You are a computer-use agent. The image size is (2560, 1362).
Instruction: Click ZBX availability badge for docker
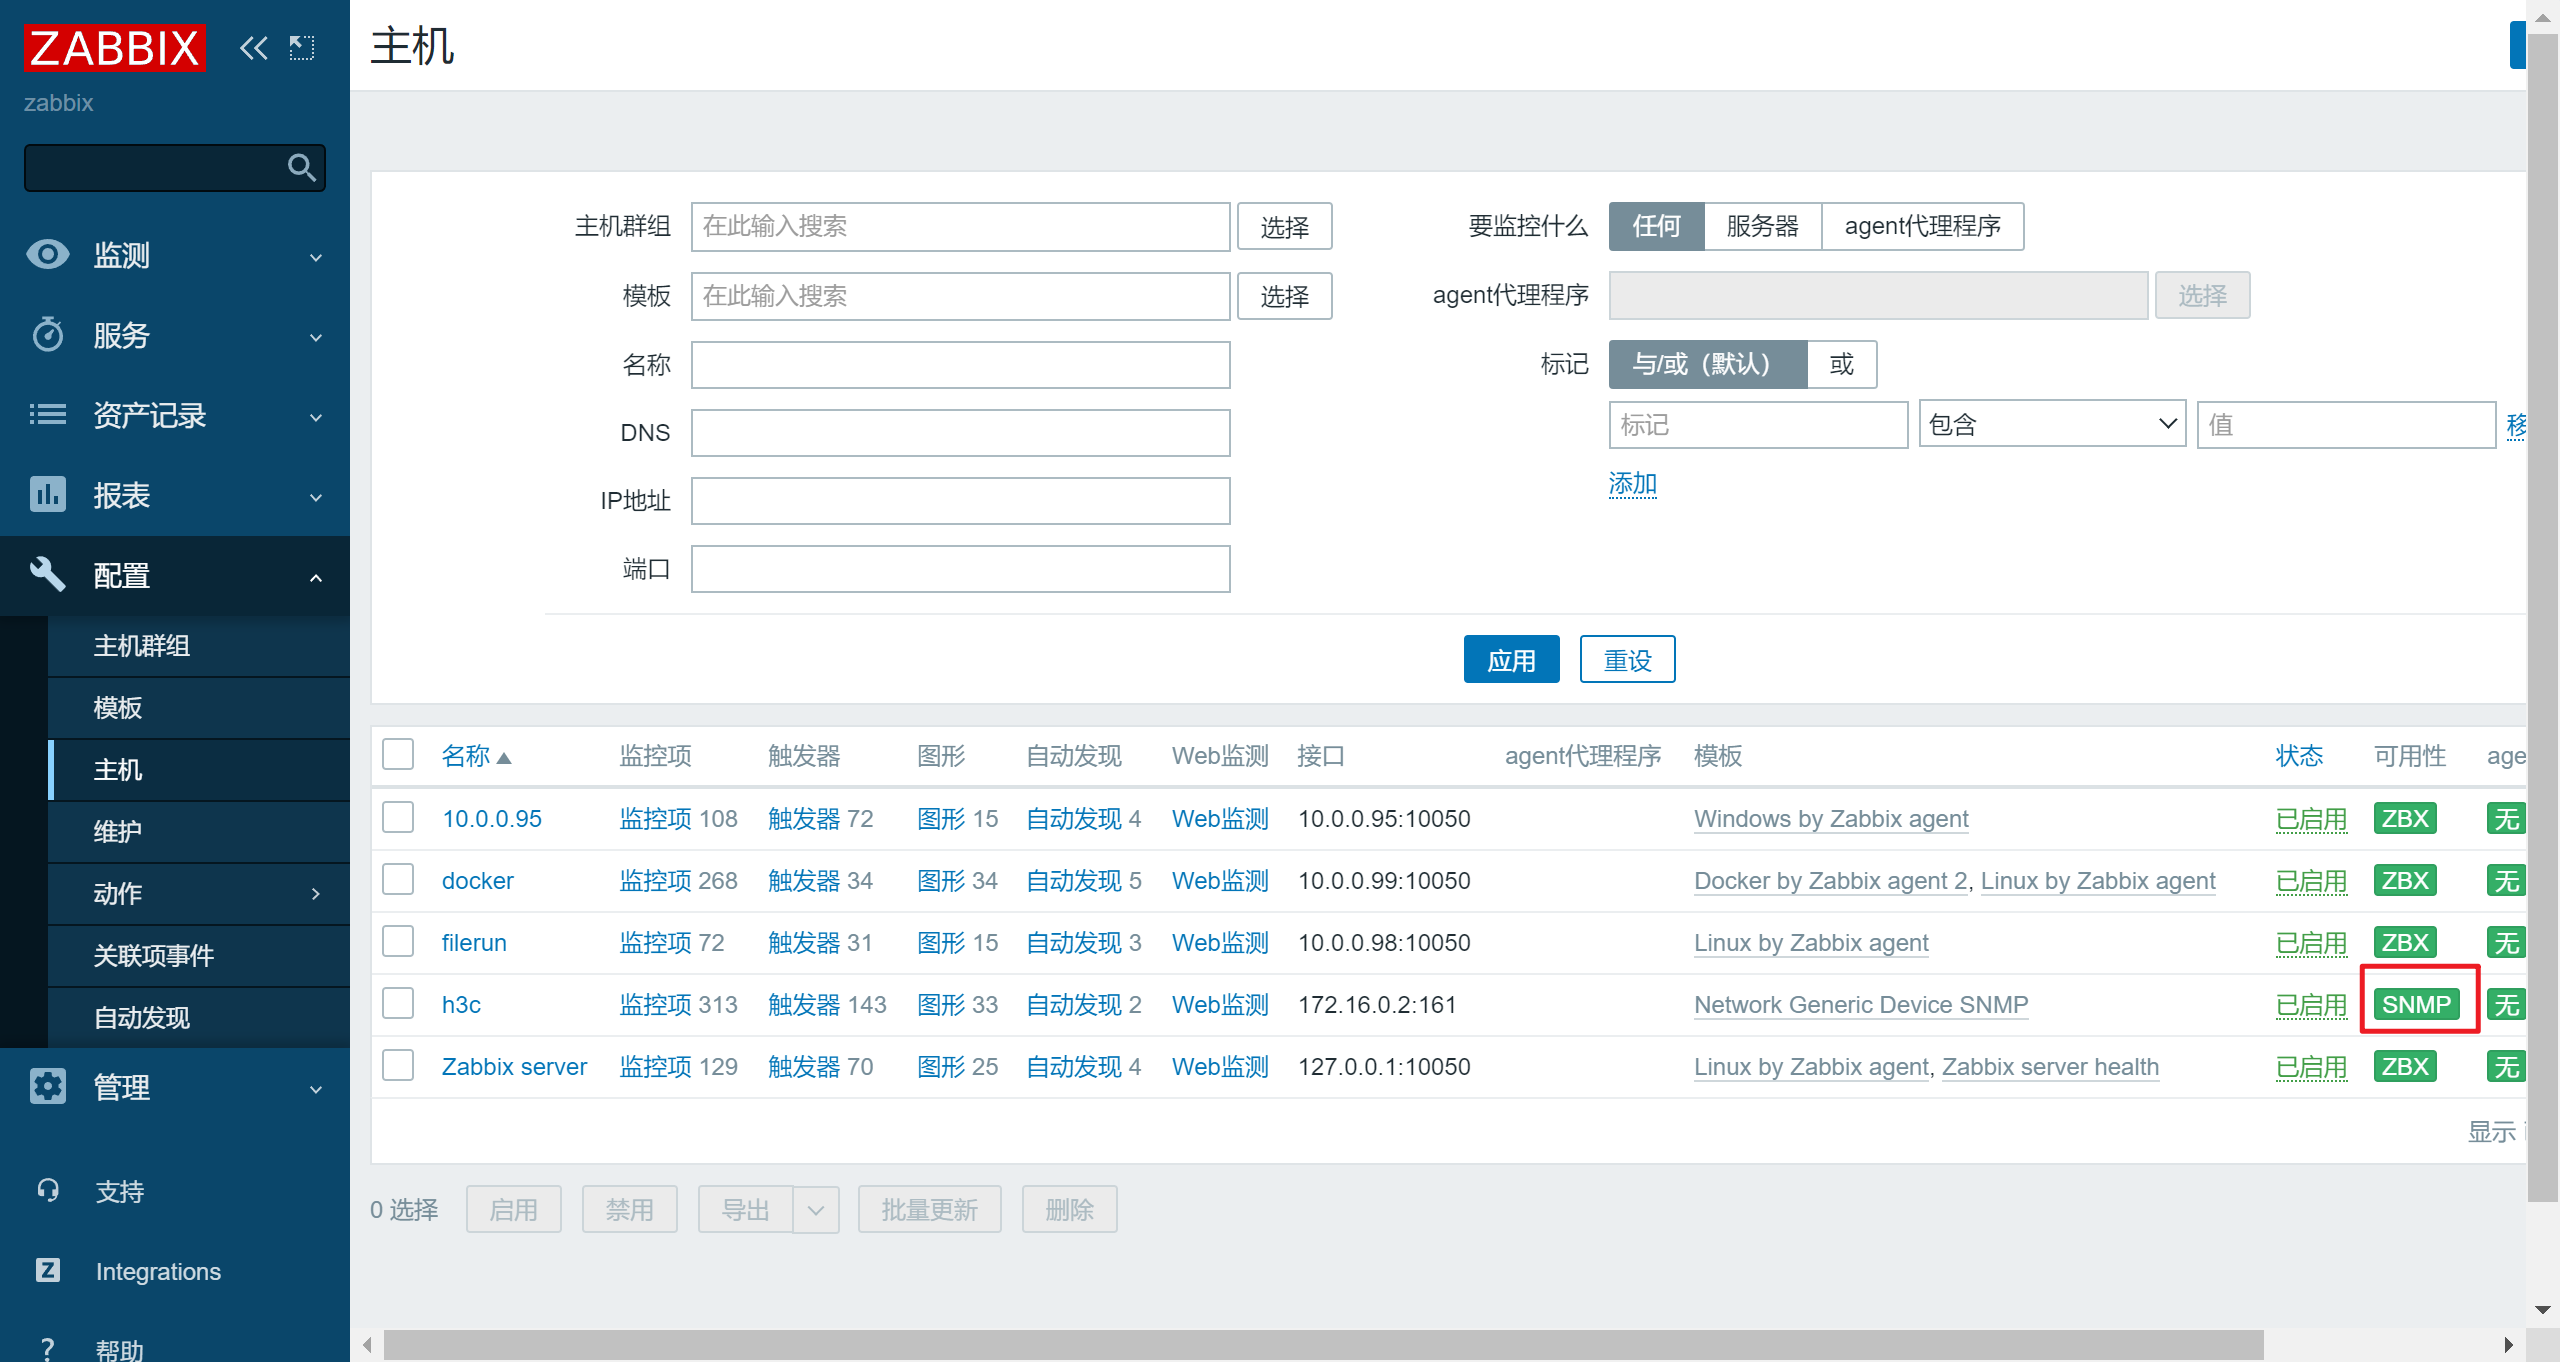coord(2405,880)
